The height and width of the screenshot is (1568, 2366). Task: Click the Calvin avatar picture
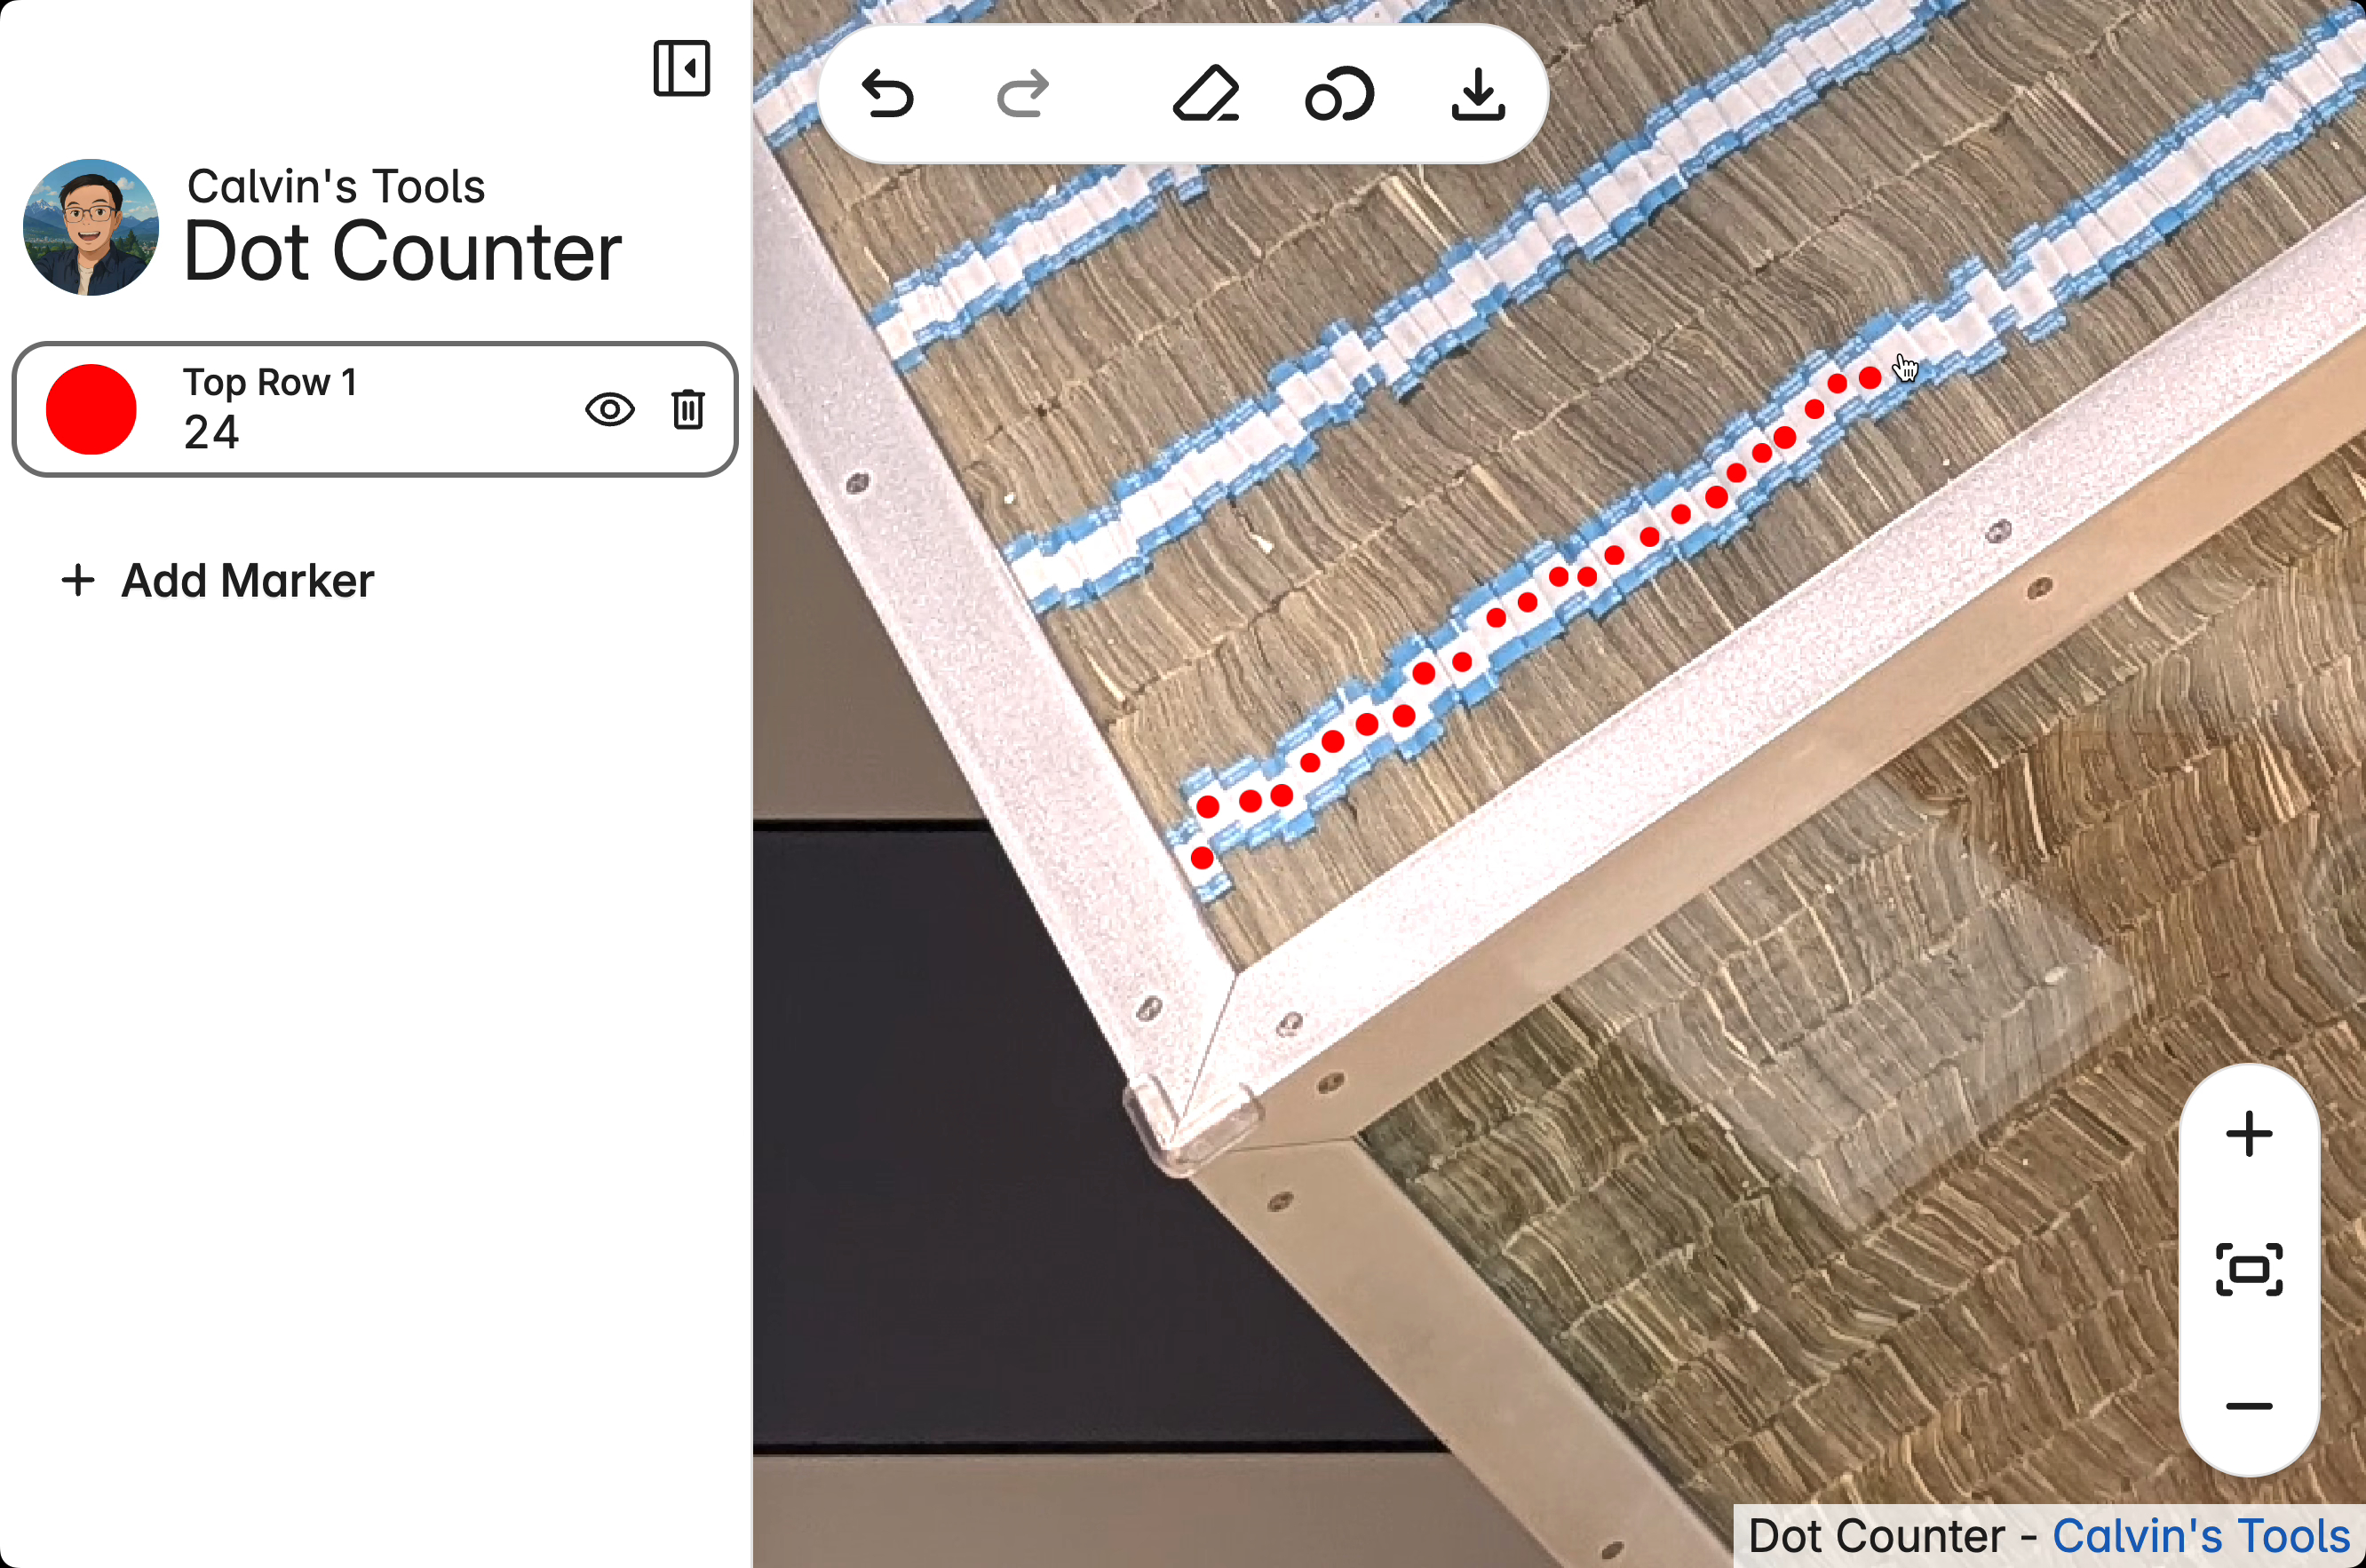tap(91, 227)
